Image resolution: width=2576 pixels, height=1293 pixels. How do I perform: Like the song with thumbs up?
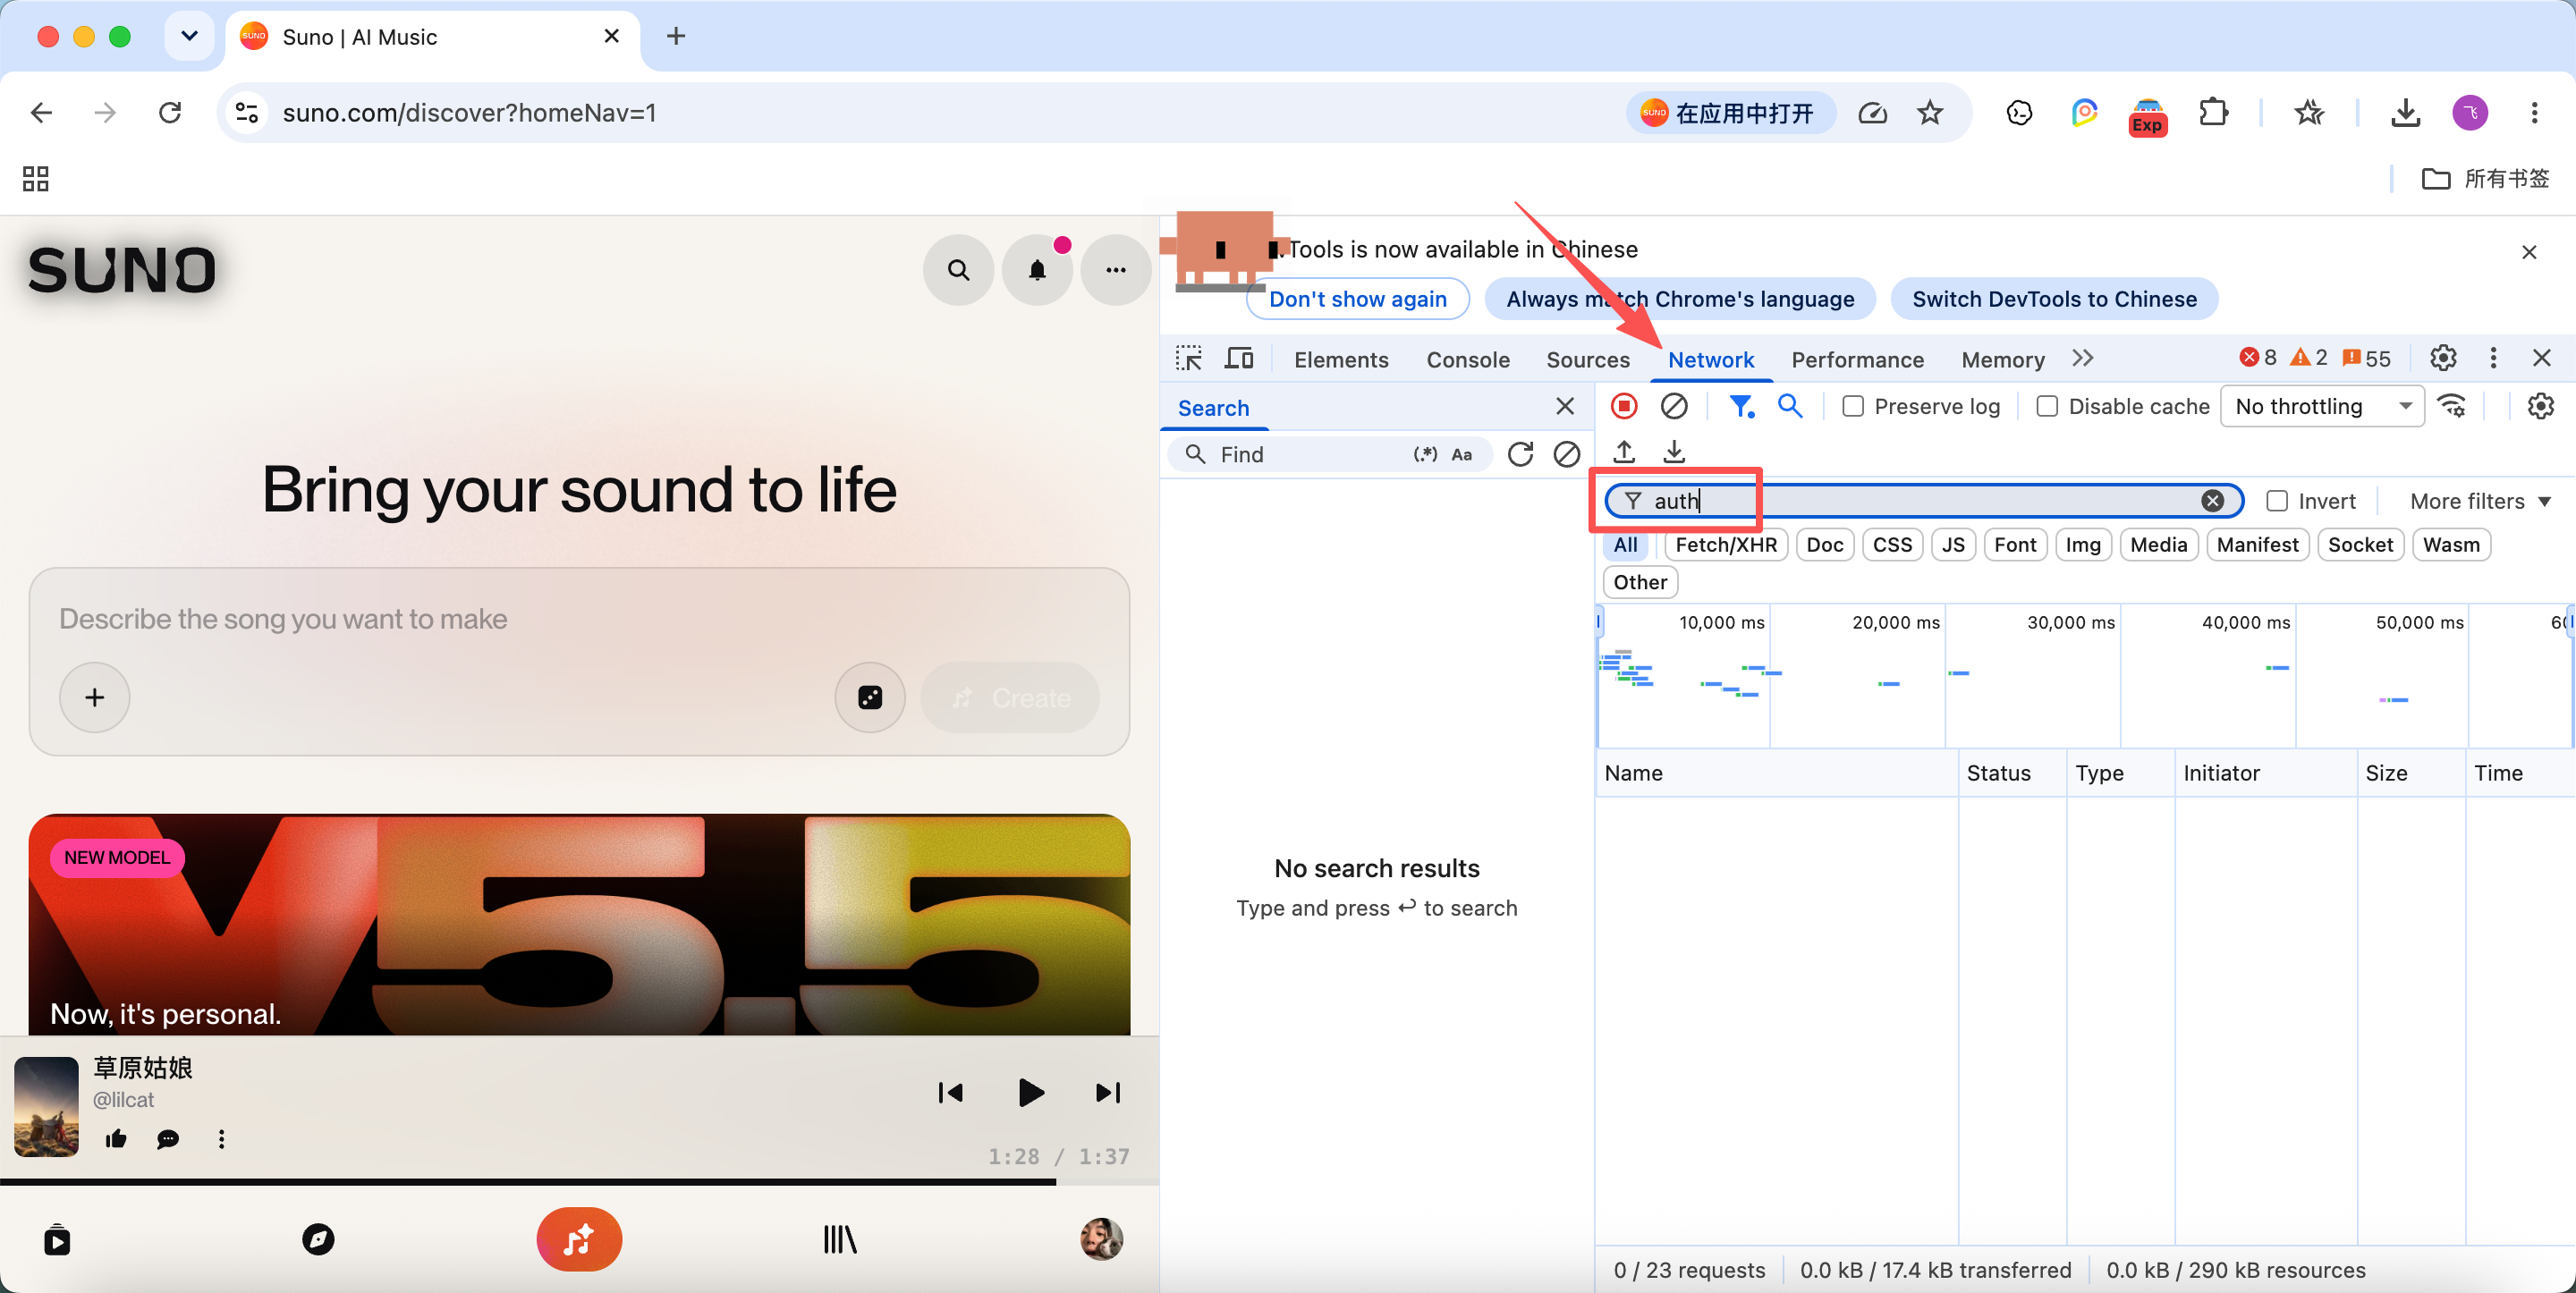116,1138
